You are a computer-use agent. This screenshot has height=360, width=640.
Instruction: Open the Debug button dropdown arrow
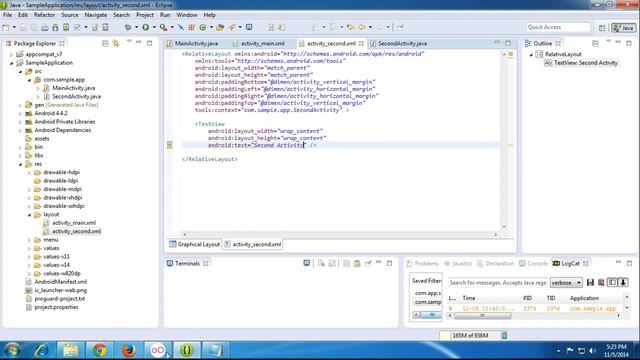136,27
